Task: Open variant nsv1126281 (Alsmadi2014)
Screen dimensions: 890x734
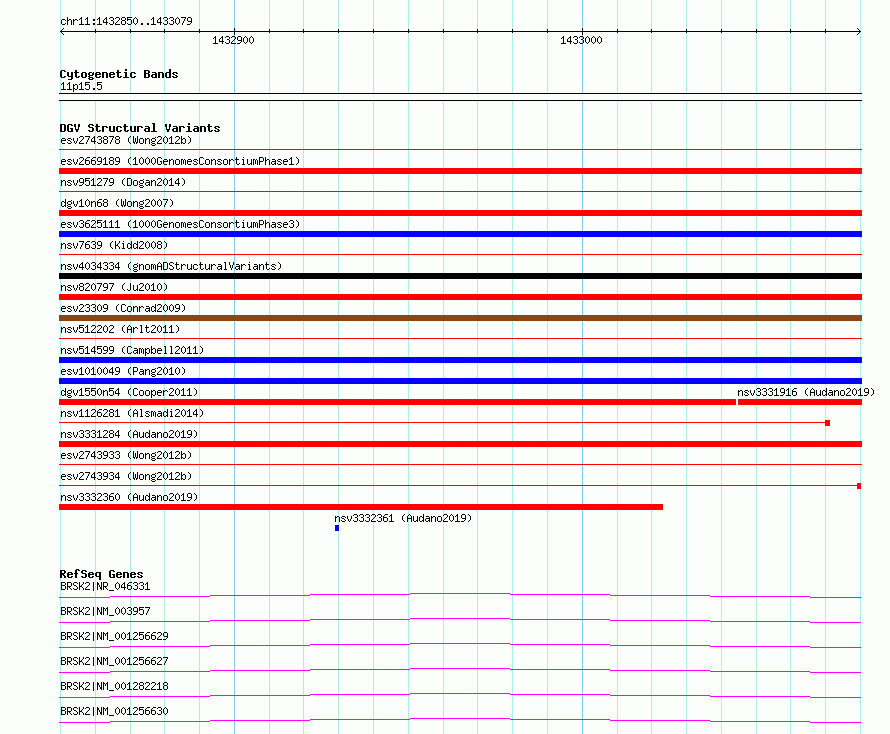Action: [x=132, y=413]
